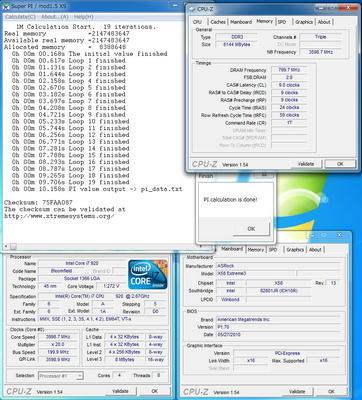Viewport: 362px width, 400px height.
Task: Select the CPU tab in top CPU-Z
Action: (197, 22)
